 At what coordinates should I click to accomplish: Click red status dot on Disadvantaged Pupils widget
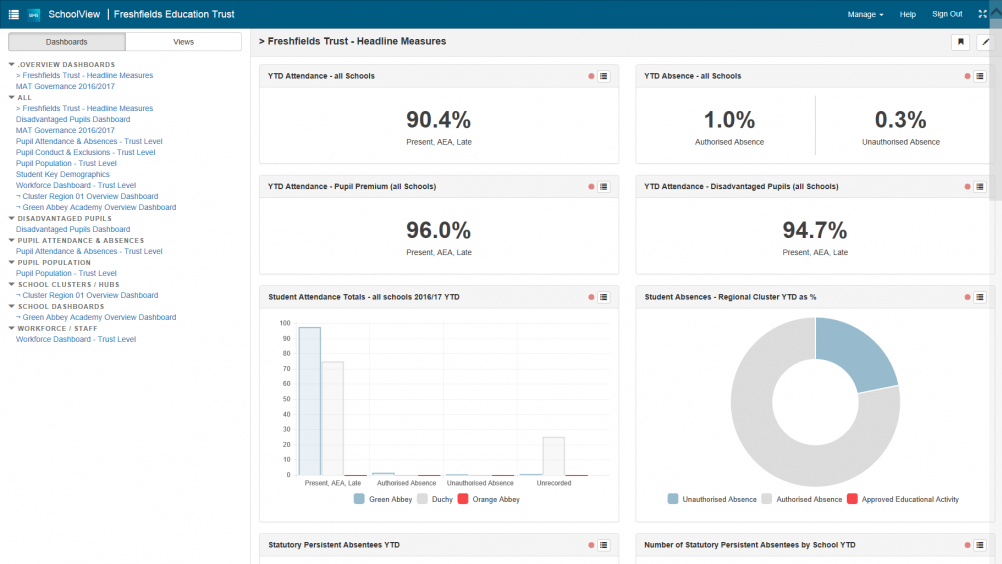(x=967, y=187)
